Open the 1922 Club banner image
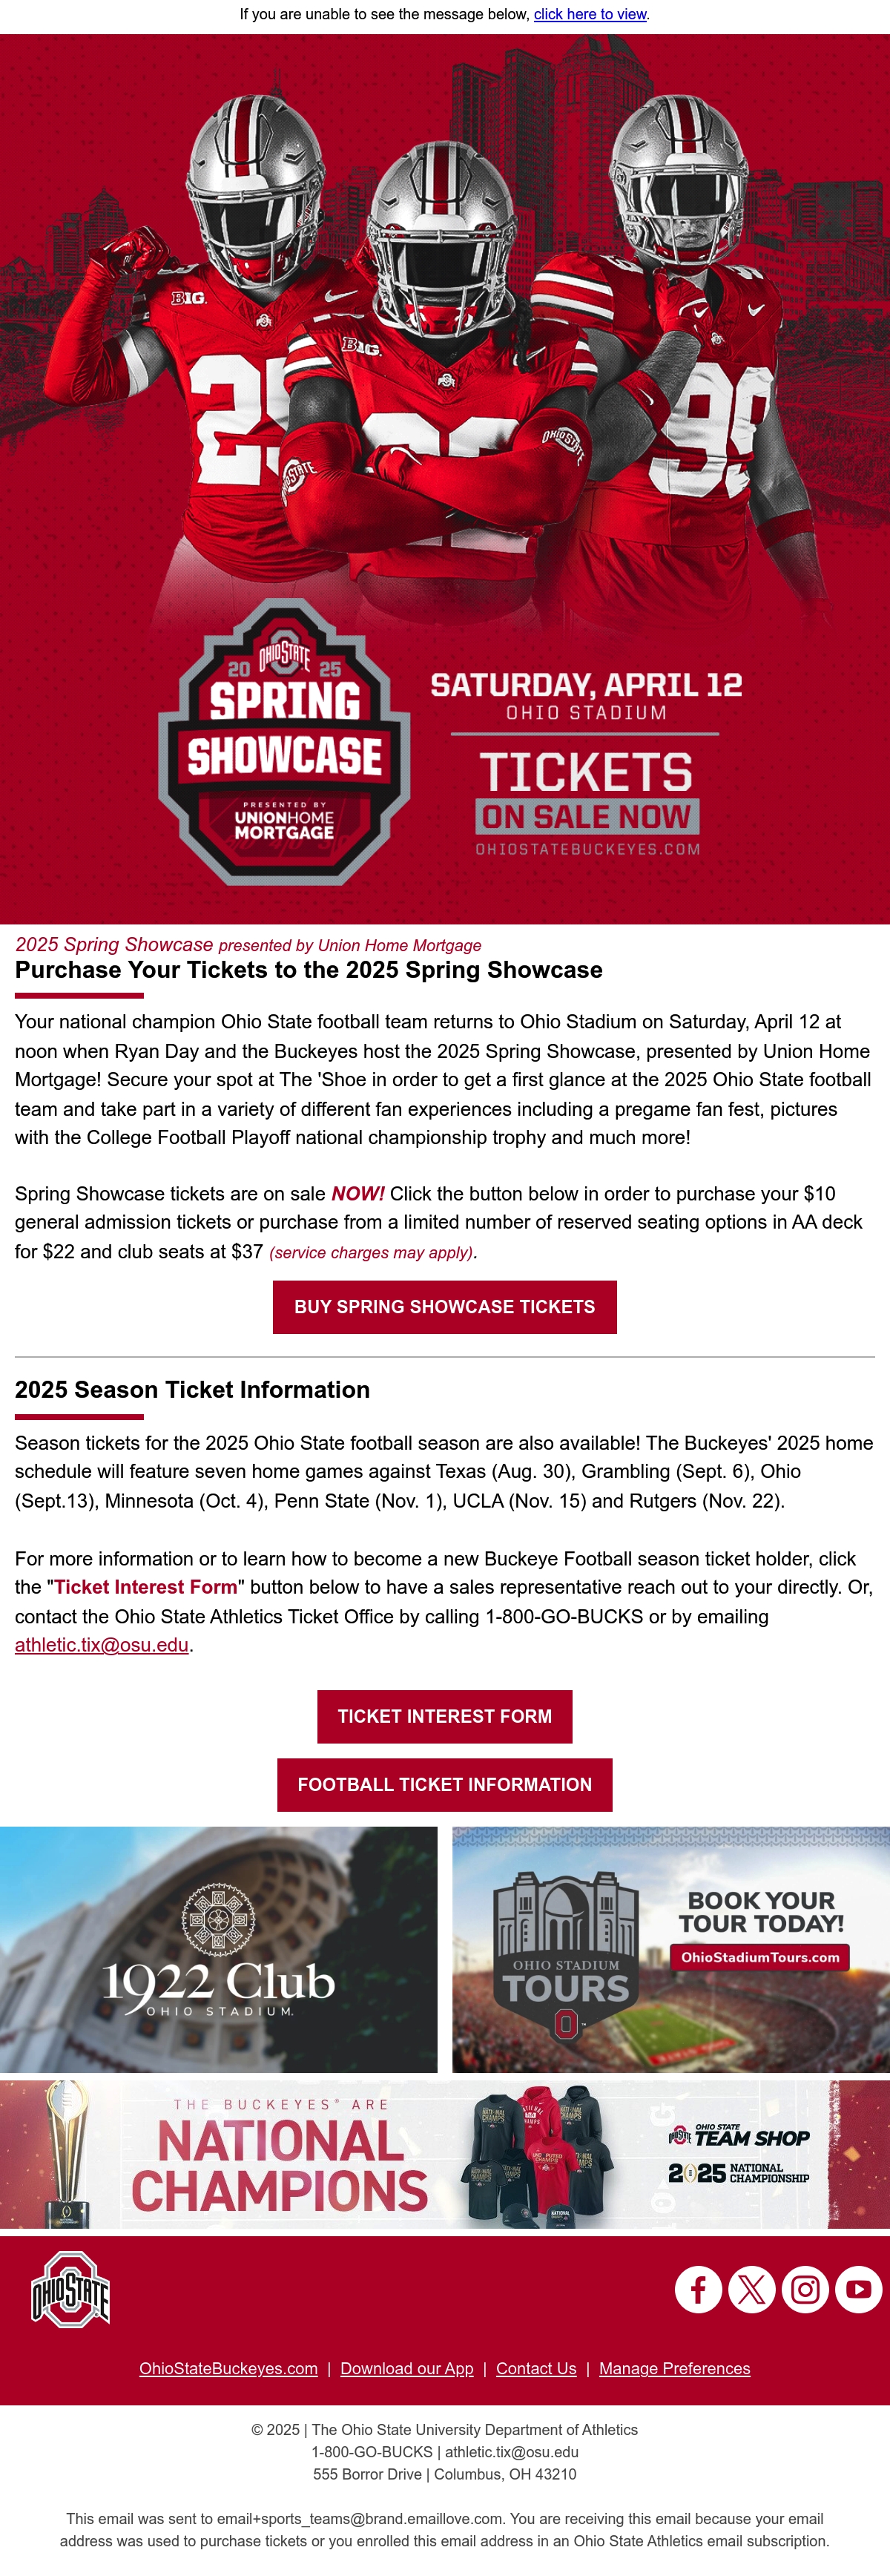Viewport: 890px width, 2576px height. (x=219, y=1950)
